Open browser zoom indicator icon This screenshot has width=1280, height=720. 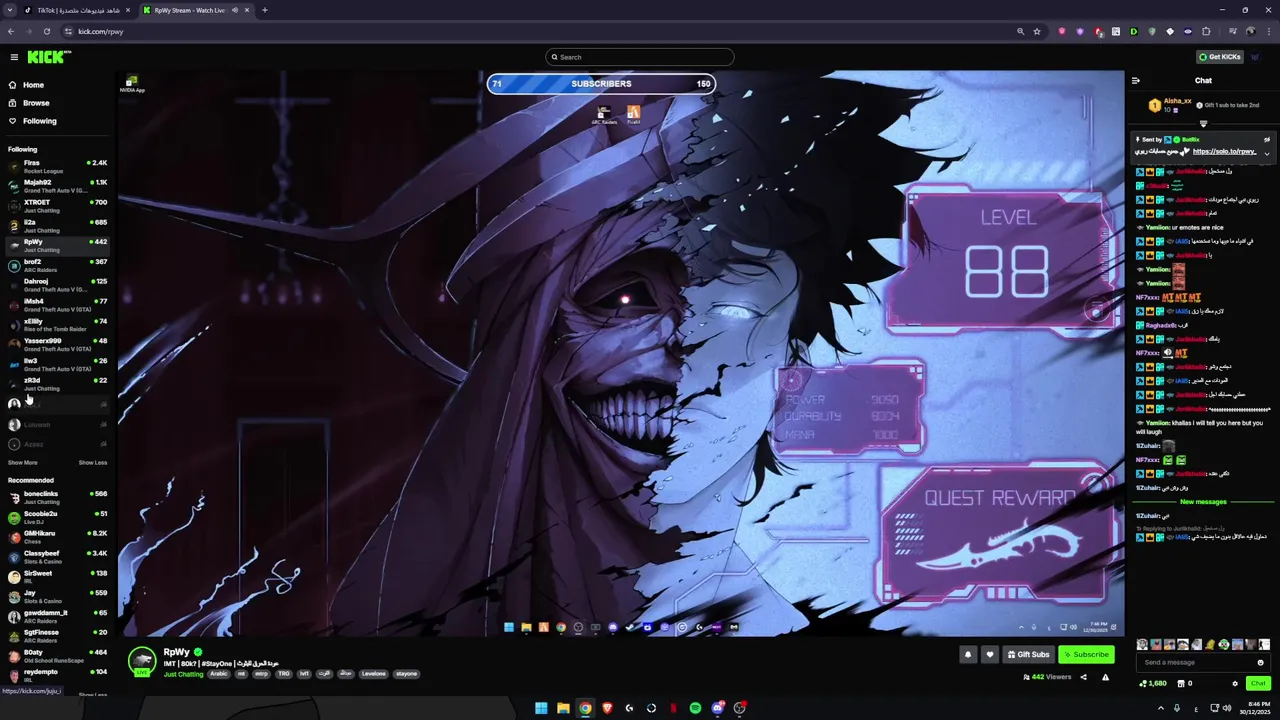click(x=1020, y=32)
